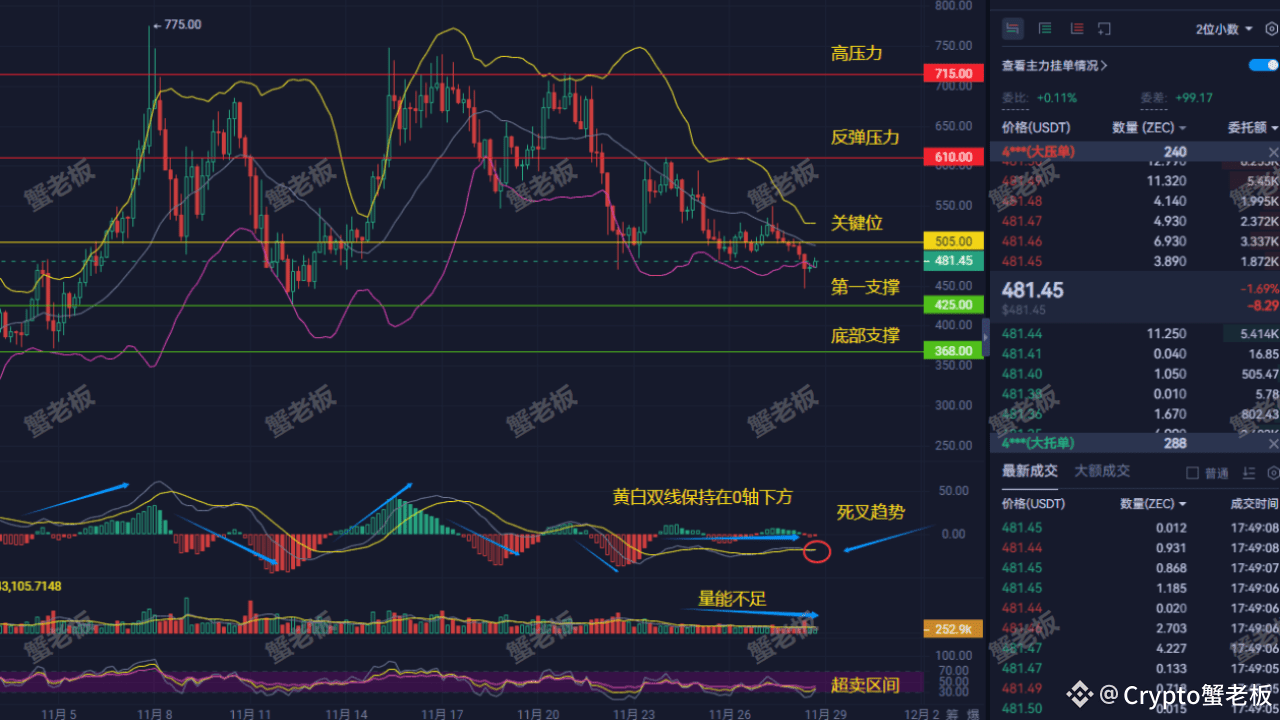This screenshot has width=1280, height=720.
Task: Open the recent trades settings hexagon icon
Action: pos(1272,473)
